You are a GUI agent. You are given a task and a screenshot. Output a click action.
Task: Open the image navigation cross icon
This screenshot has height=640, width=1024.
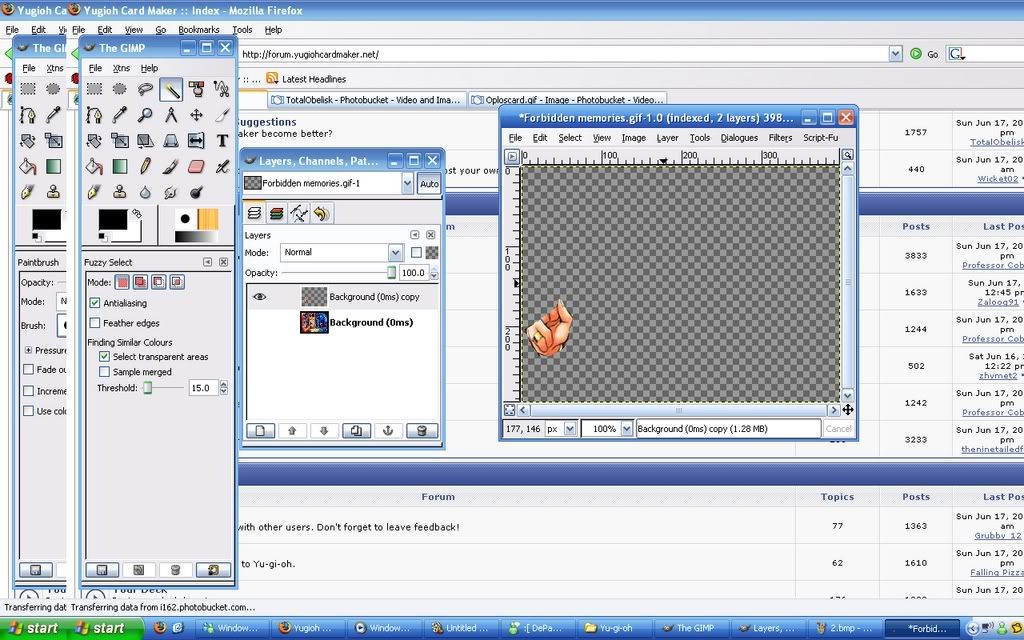click(848, 410)
